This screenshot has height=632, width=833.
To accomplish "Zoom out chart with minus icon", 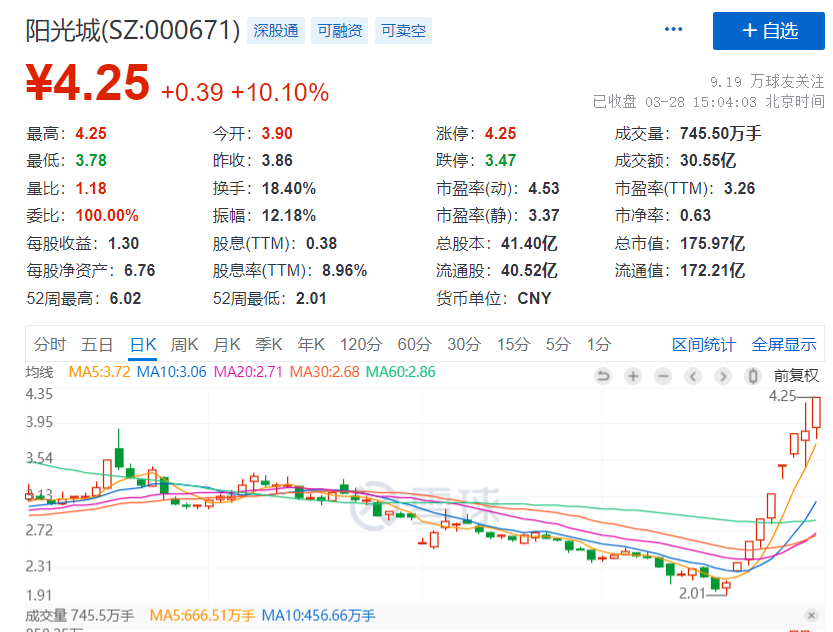I will pyautogui.click(x=662, y=377).
